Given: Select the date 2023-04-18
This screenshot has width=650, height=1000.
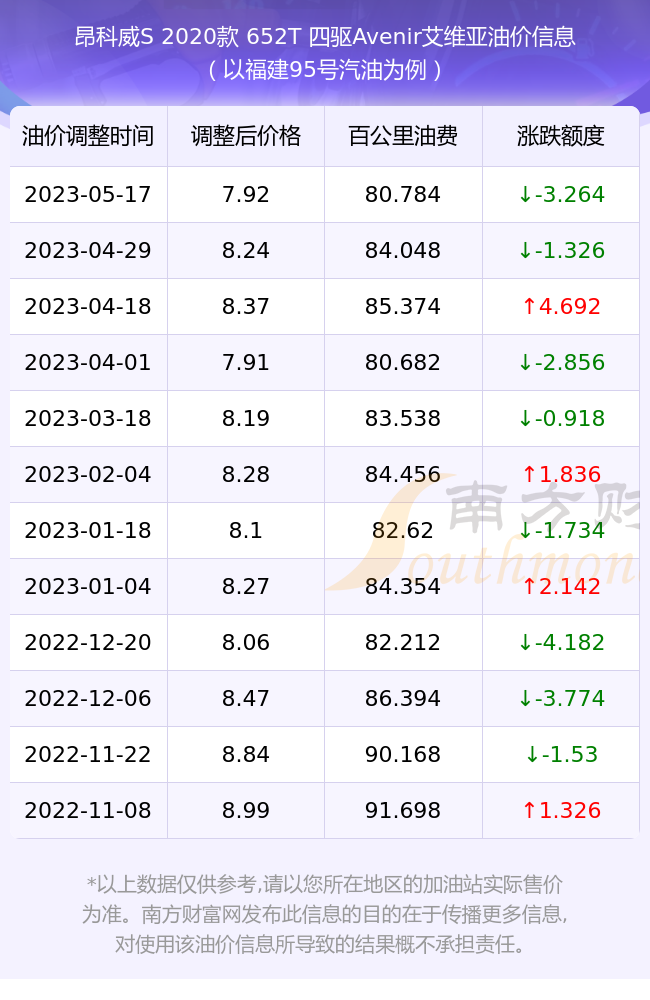Looking at the screenshot, I should tap(88, 307).
